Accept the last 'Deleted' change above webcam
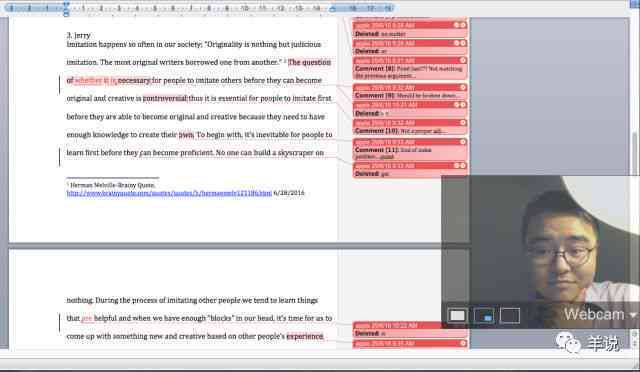 pos(457,165)
